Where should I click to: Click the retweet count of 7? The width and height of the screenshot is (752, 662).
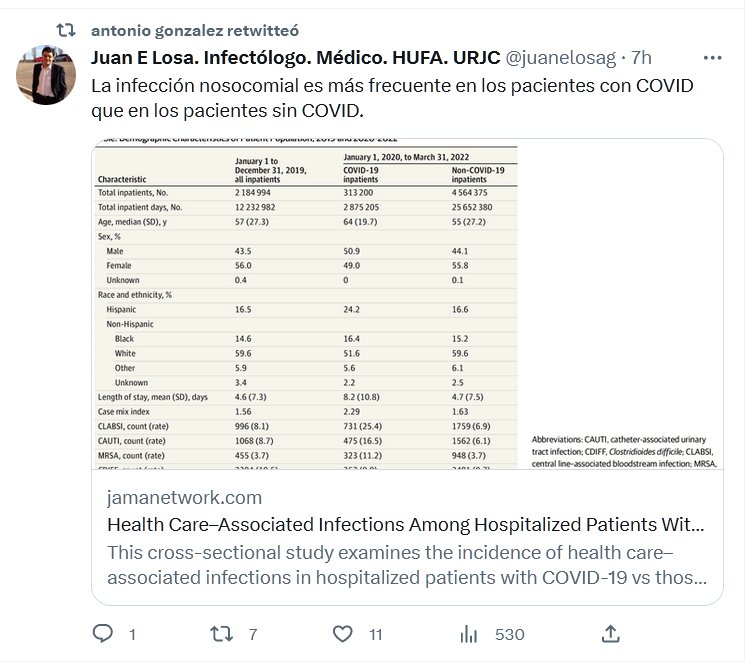pos(254,634)
